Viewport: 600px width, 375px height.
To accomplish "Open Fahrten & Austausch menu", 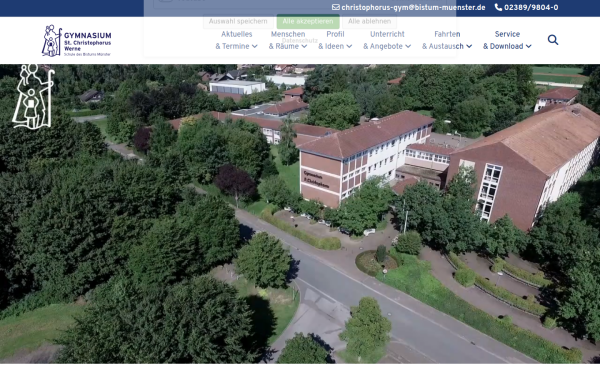I will coord(447,40).
